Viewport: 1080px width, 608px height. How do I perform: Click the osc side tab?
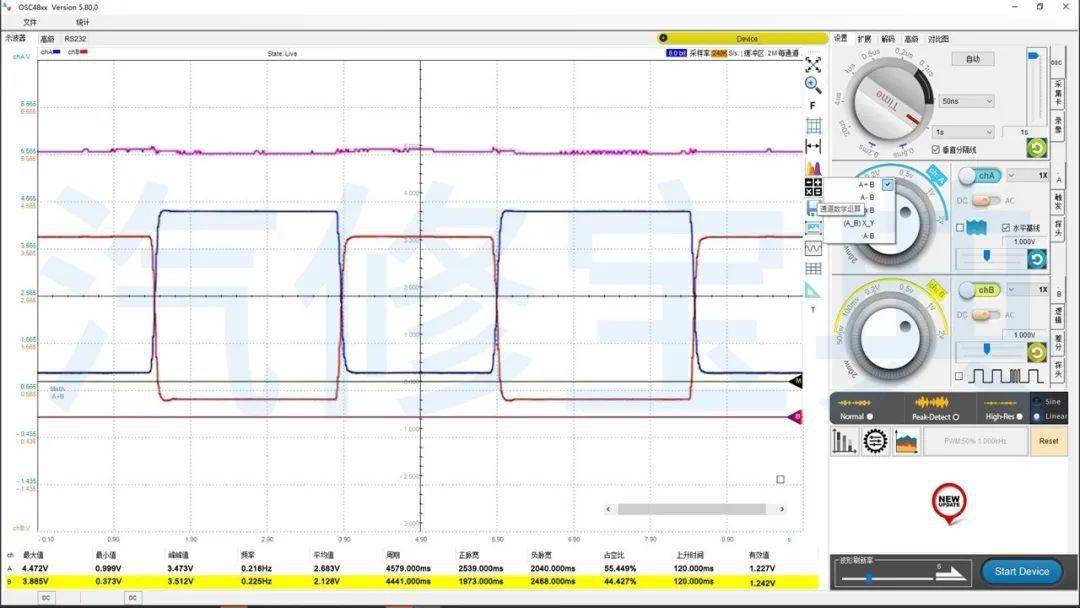pyautogui.click(x=1057, y=62)
